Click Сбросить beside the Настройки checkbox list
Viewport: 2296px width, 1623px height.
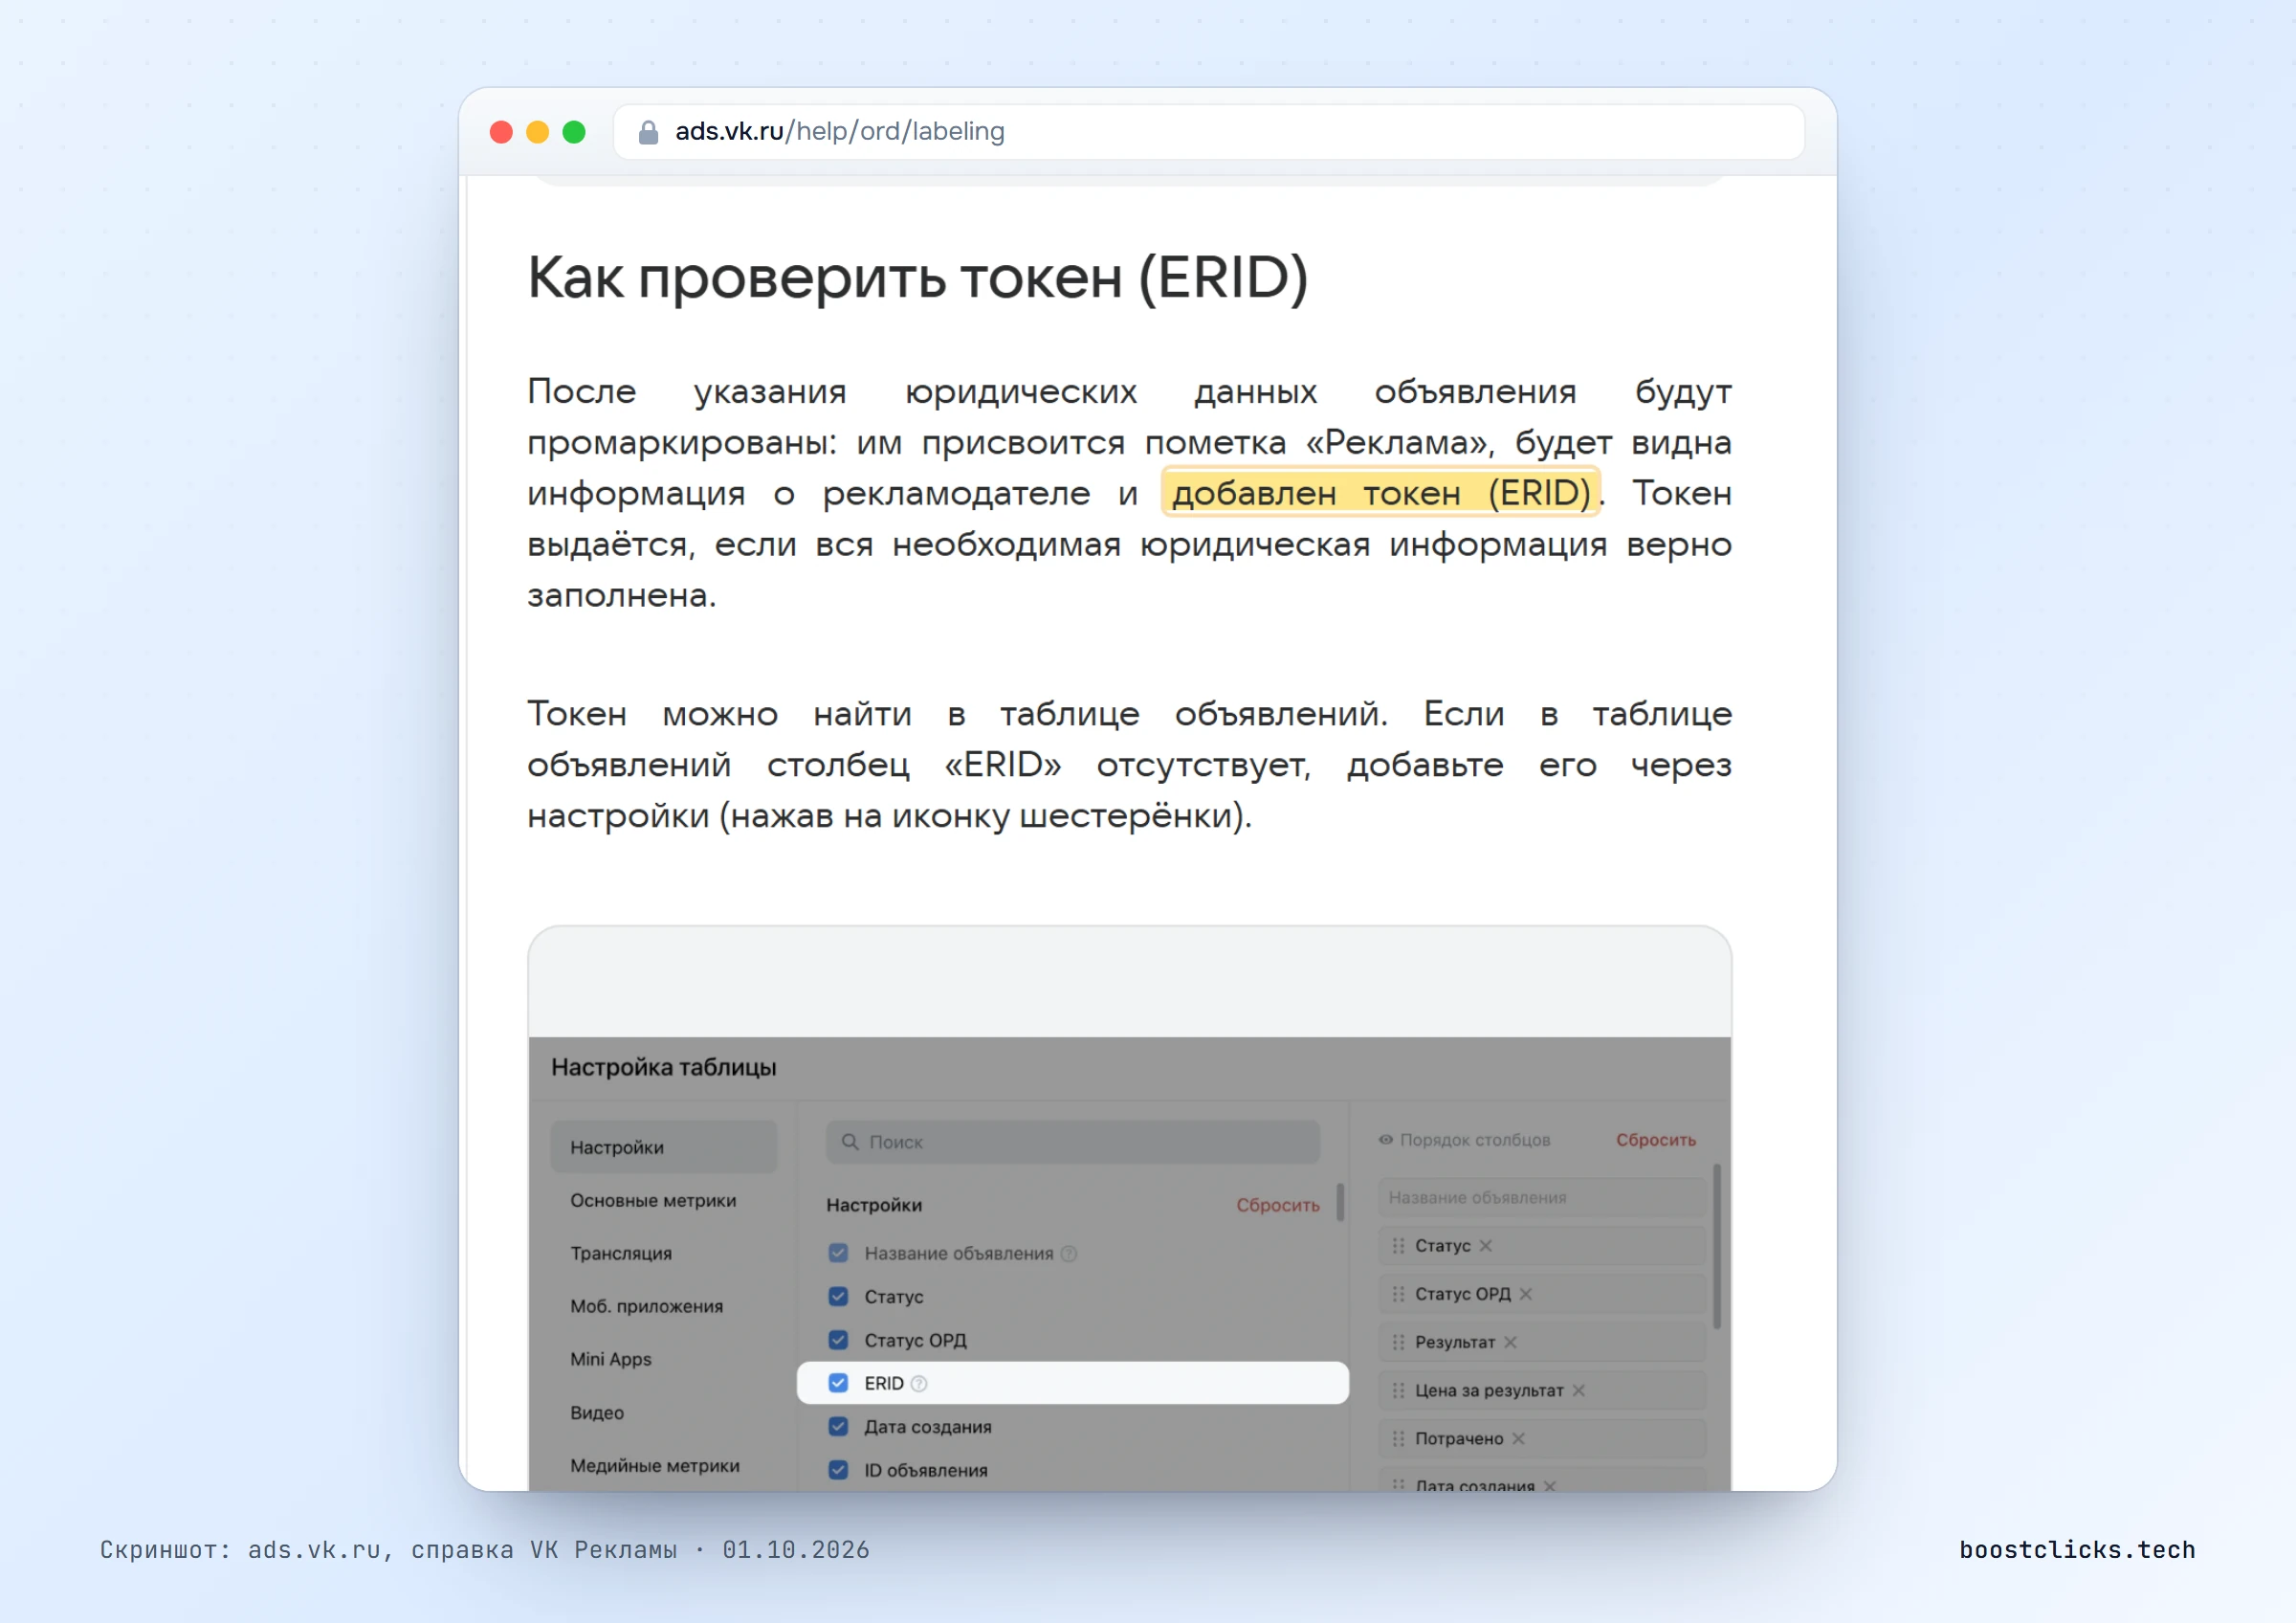coord(1277,1205)
